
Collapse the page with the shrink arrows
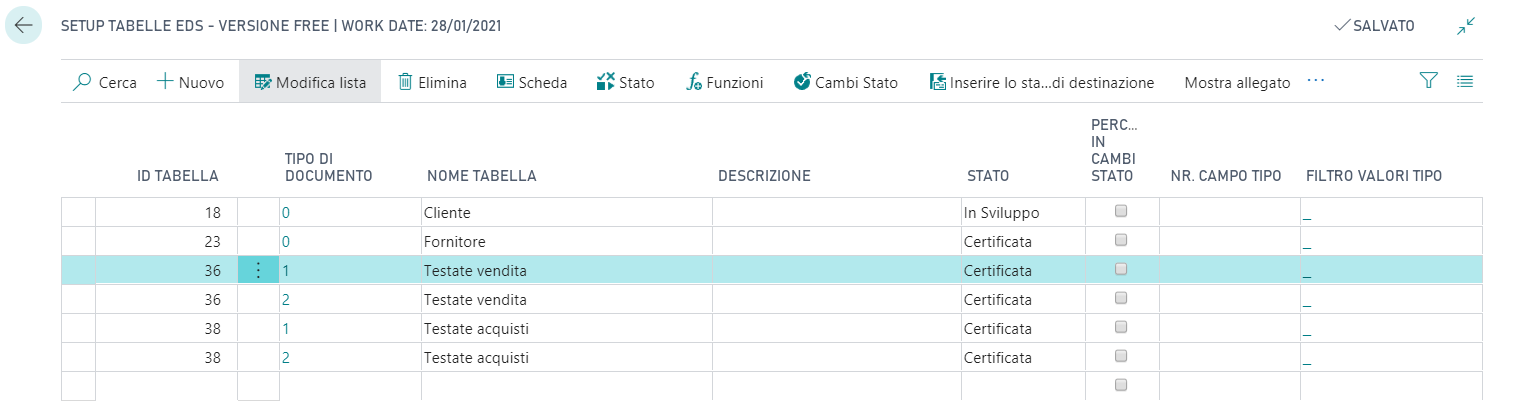[1466, 27]
